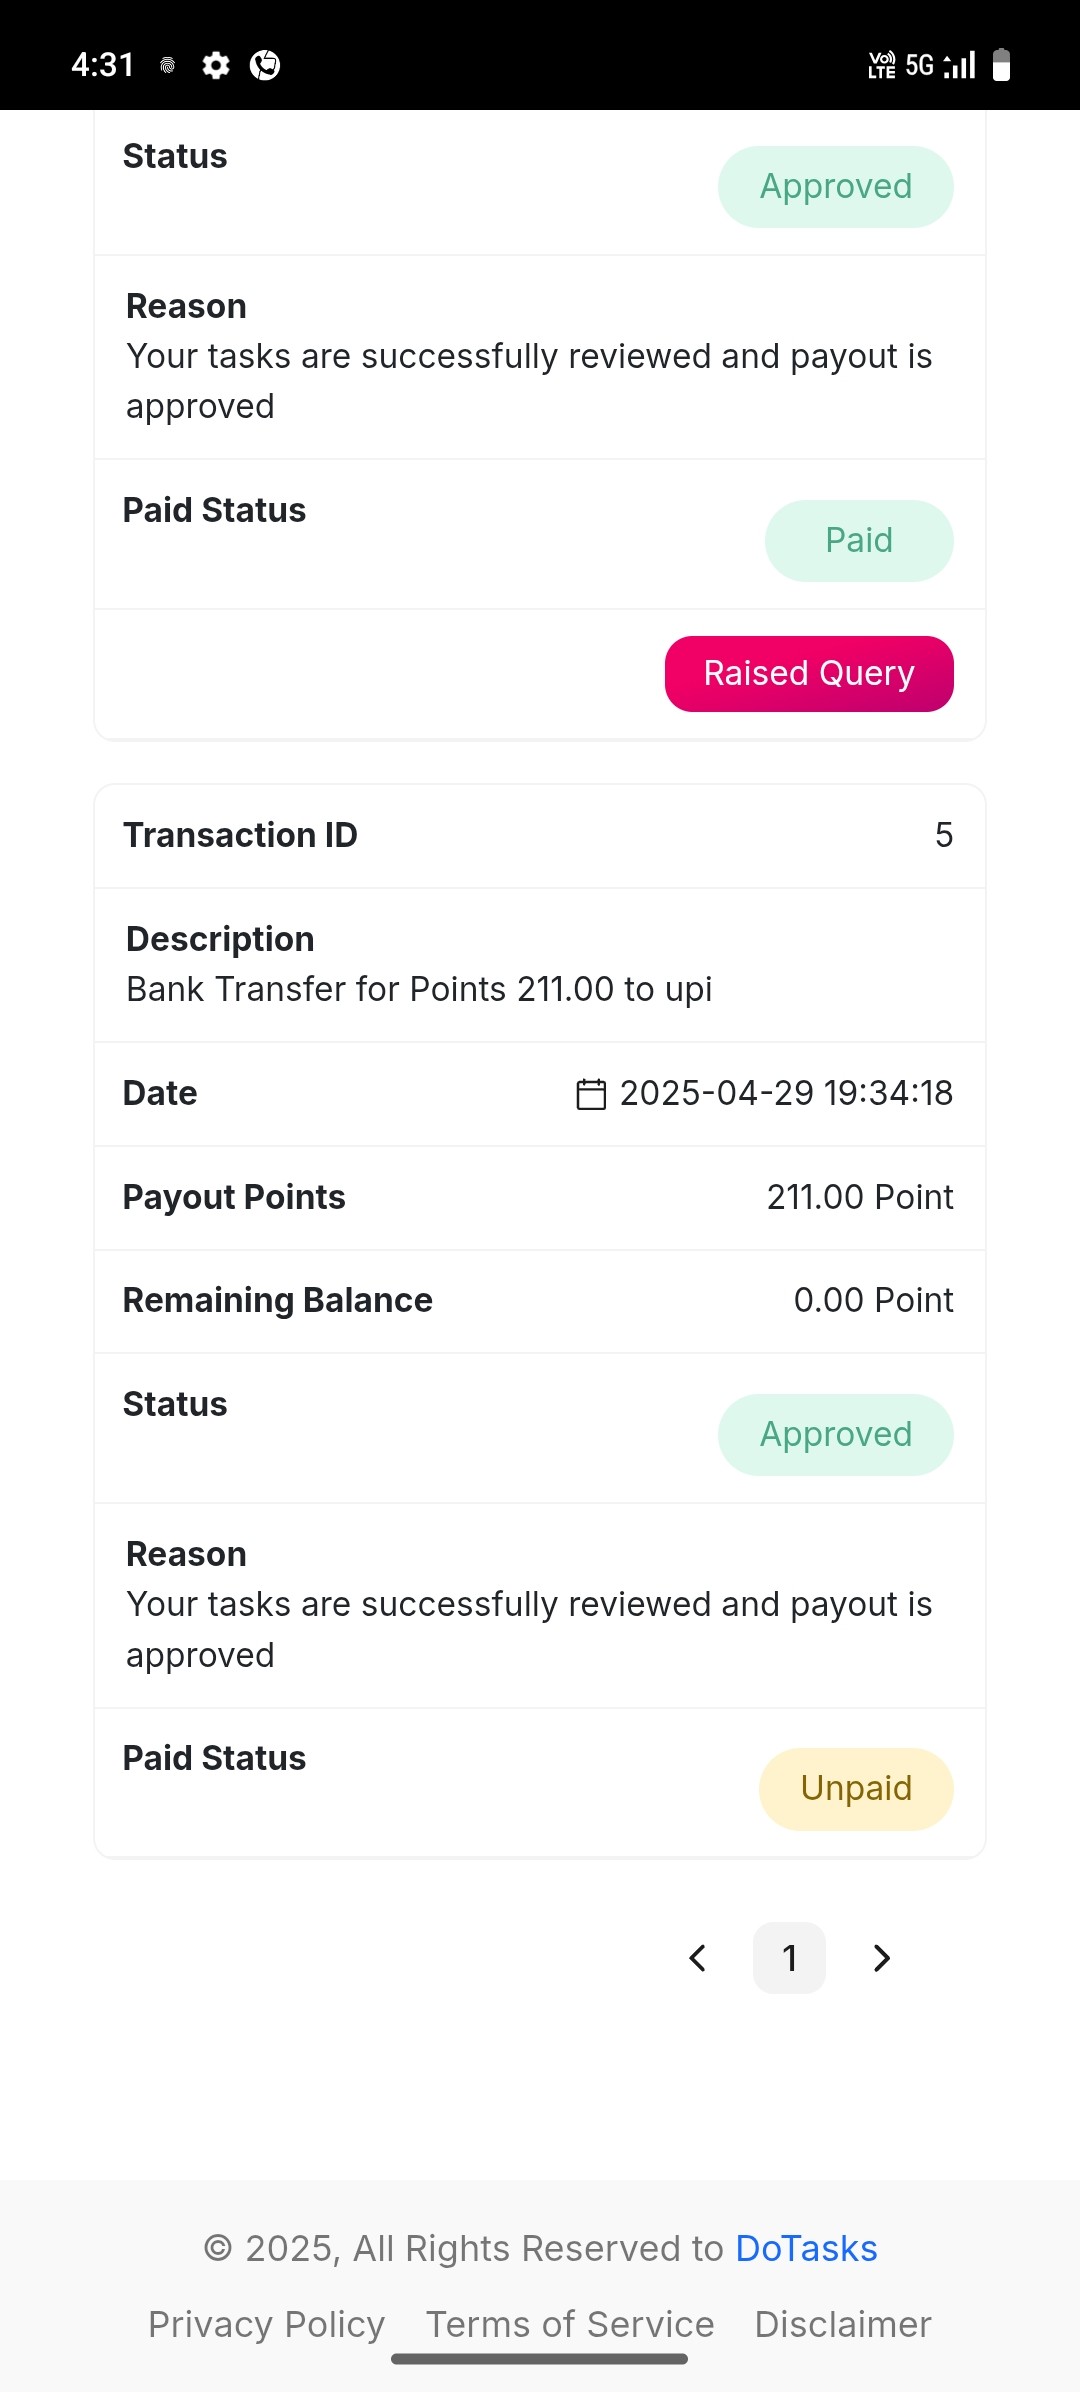Tap the Raised Query button

point(809,674)
